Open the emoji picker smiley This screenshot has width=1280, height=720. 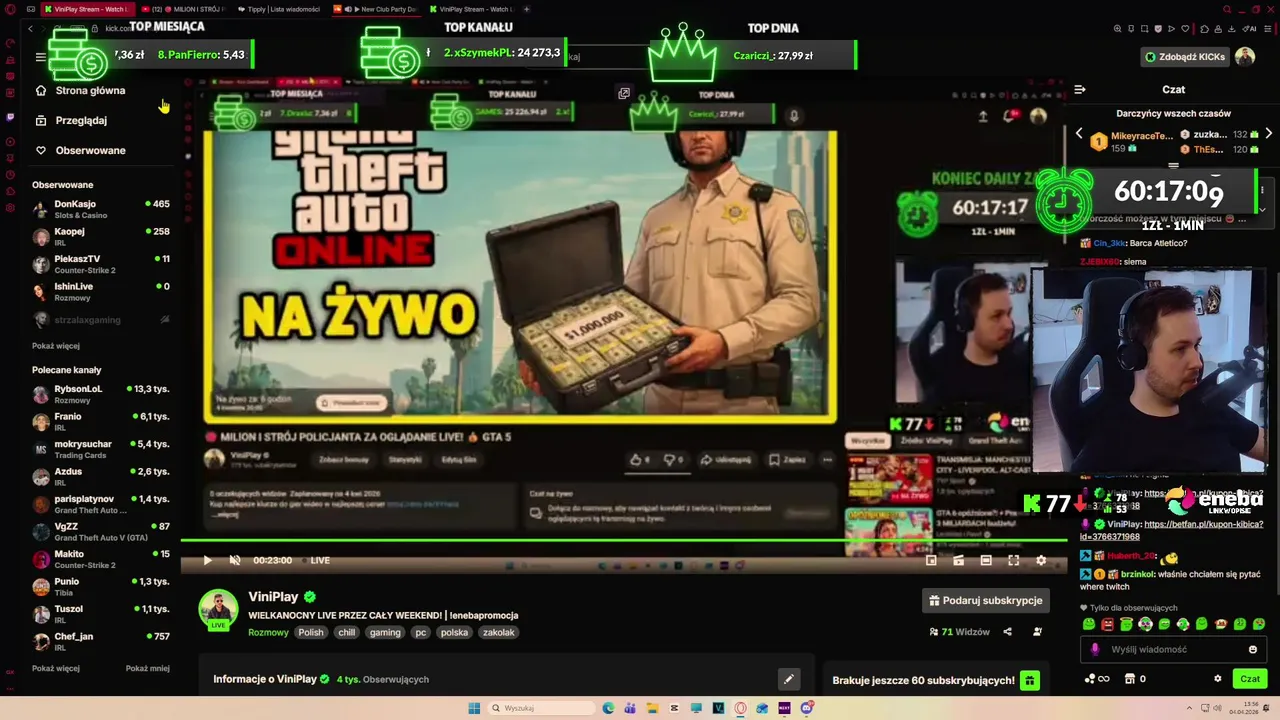[1253, 649]
